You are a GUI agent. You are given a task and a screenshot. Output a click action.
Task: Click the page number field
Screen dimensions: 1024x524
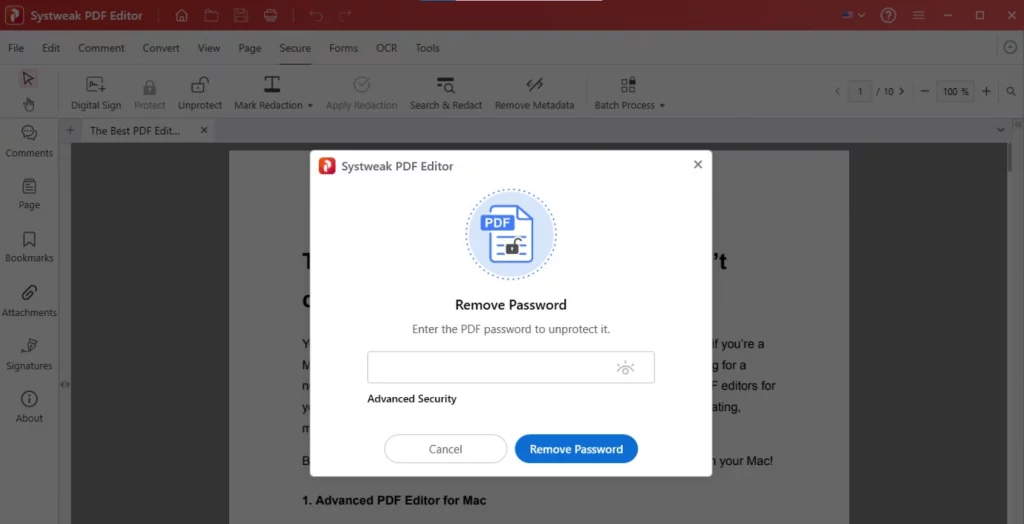(x=860, y=91)
